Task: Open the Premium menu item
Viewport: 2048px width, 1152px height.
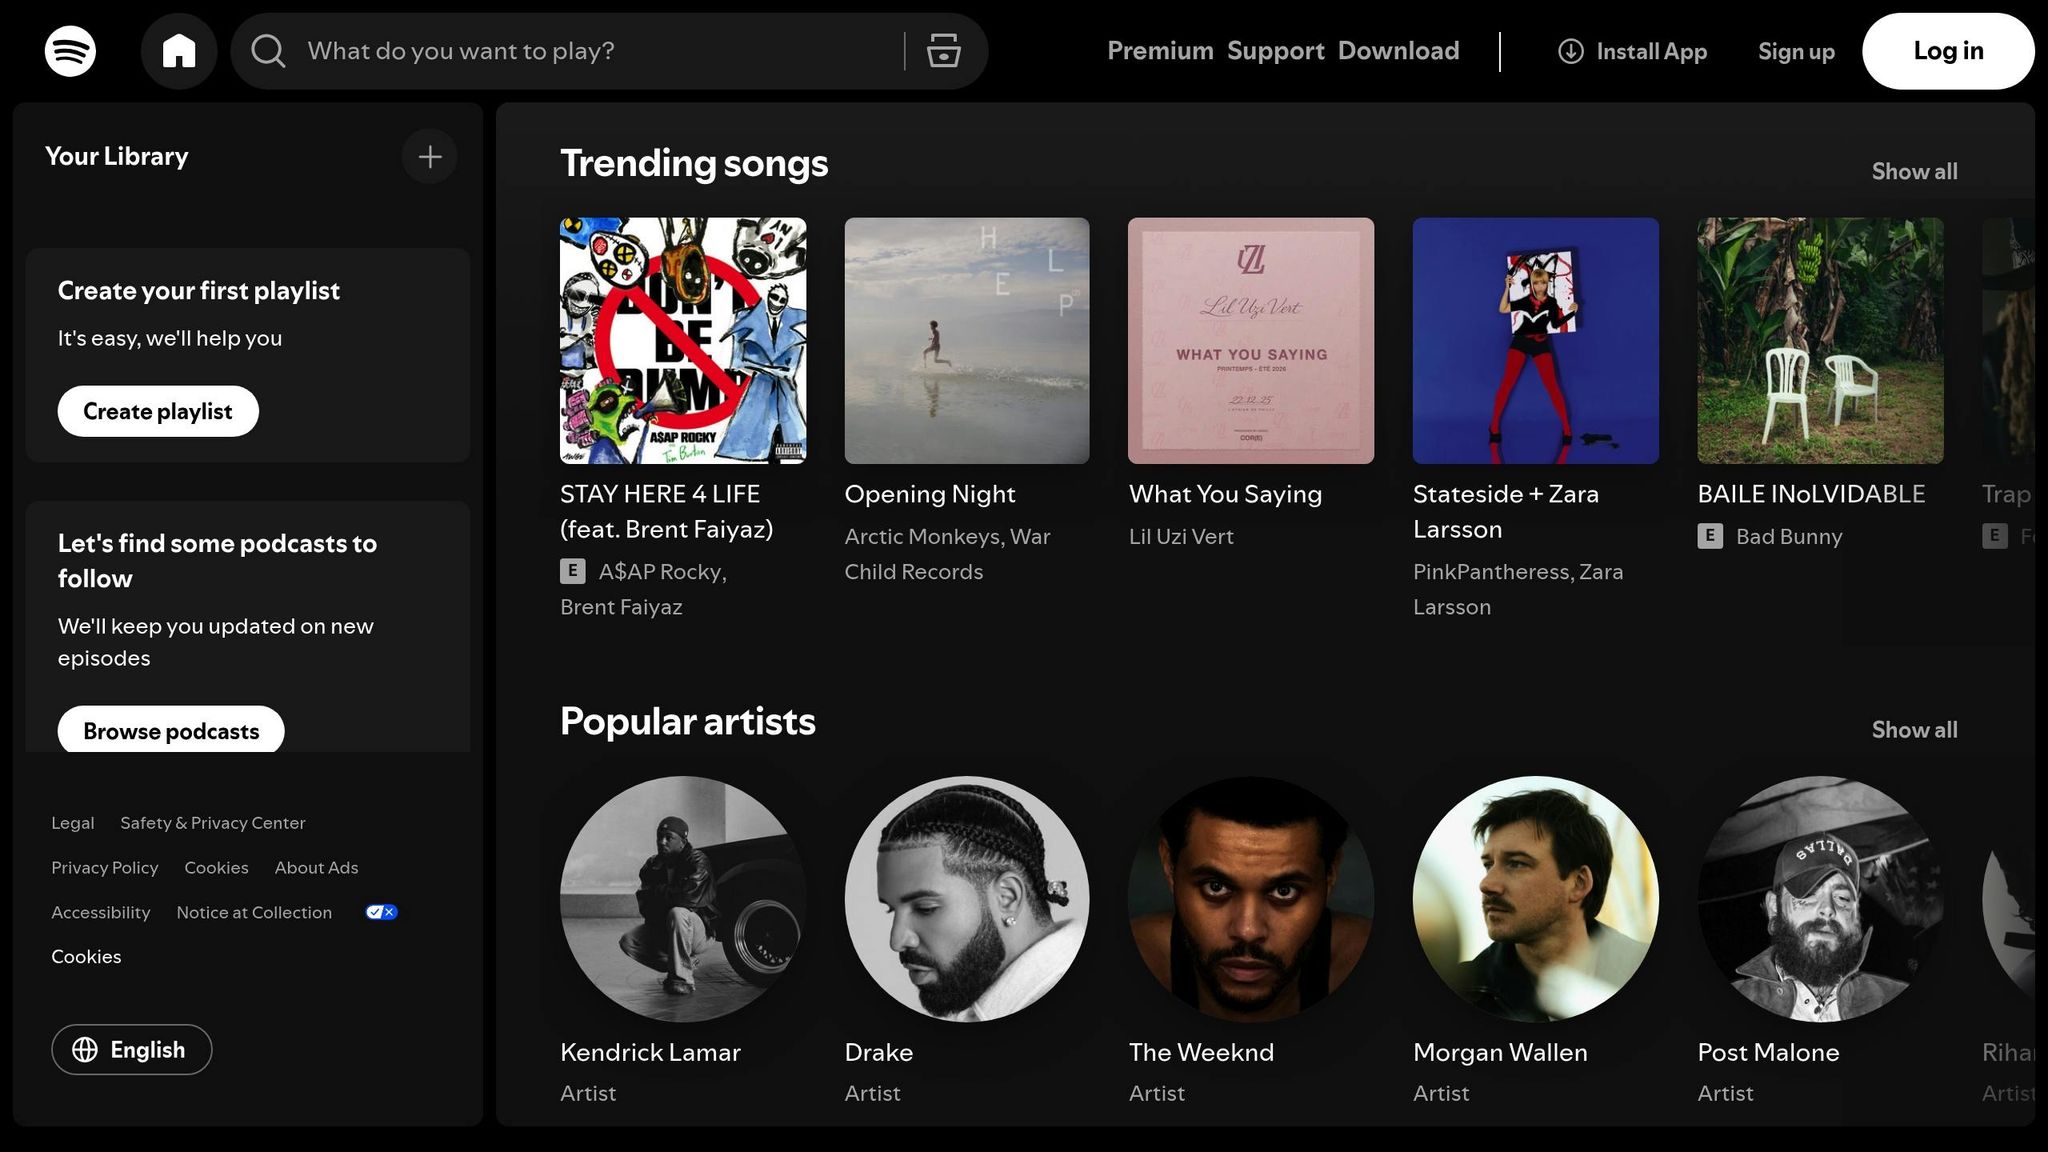Action: pos(1160,50)
